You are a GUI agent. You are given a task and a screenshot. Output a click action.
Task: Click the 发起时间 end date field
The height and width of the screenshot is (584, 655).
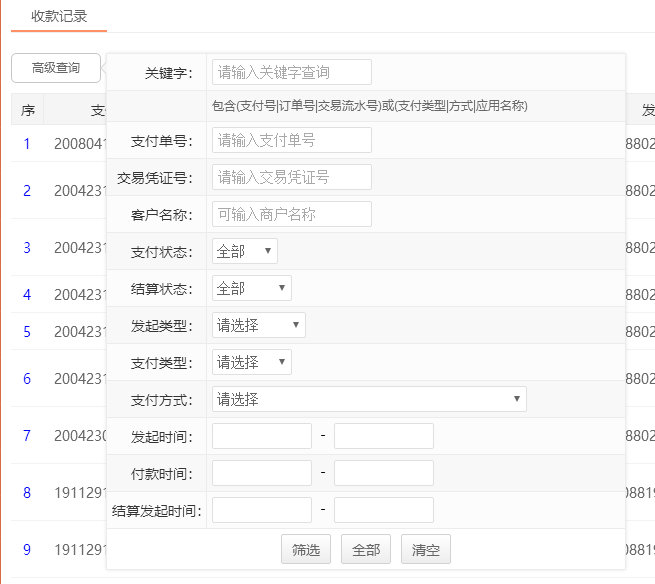tap(383, 436)
